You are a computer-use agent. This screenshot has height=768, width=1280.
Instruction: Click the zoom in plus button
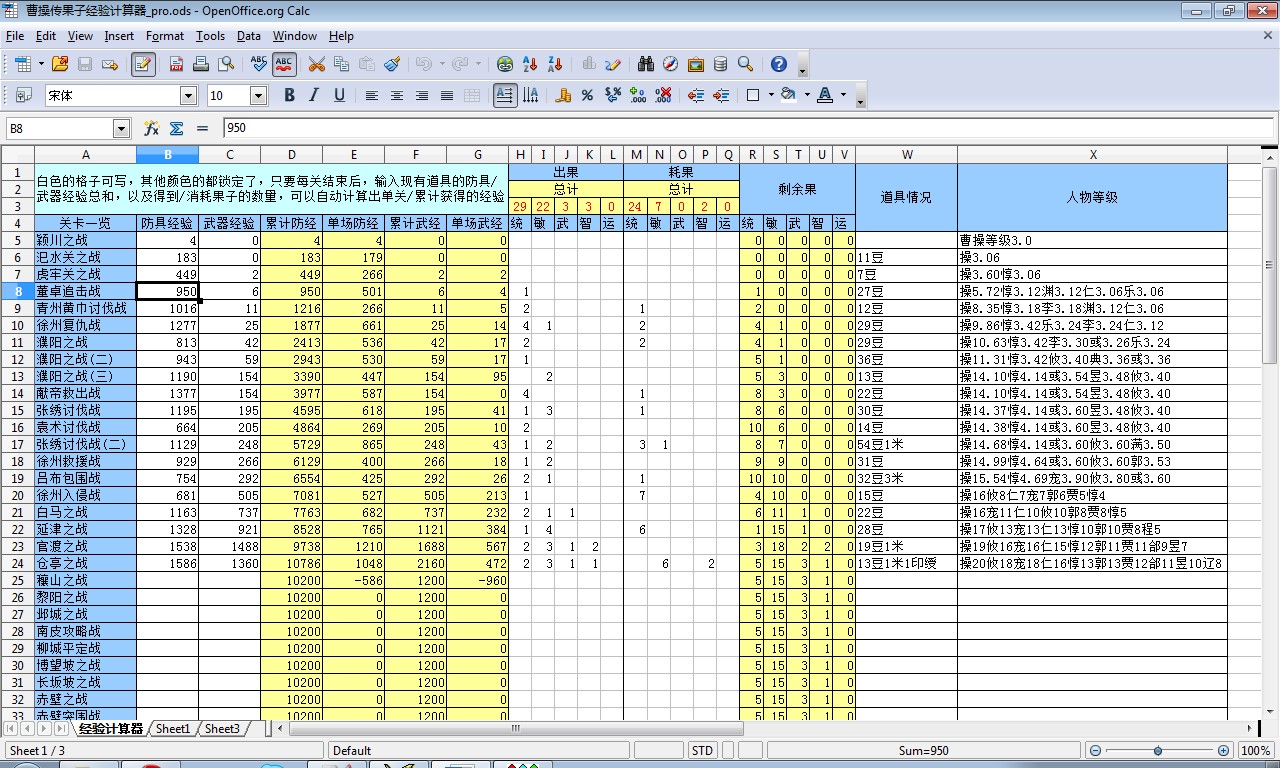[1223, 750]
